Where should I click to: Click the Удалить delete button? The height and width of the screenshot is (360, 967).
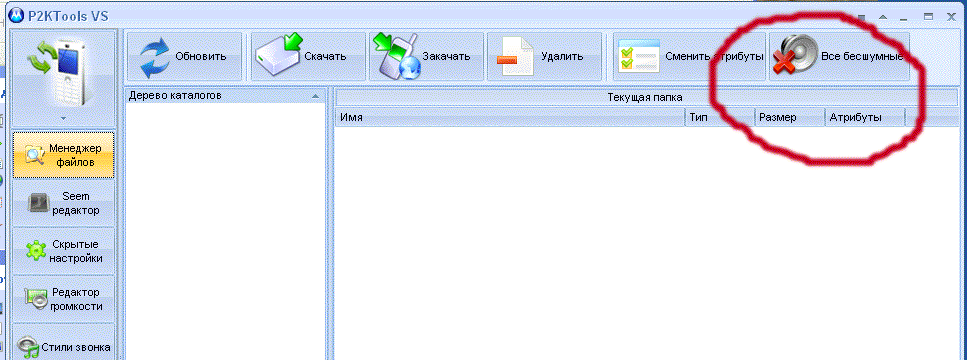click(544, 56)
